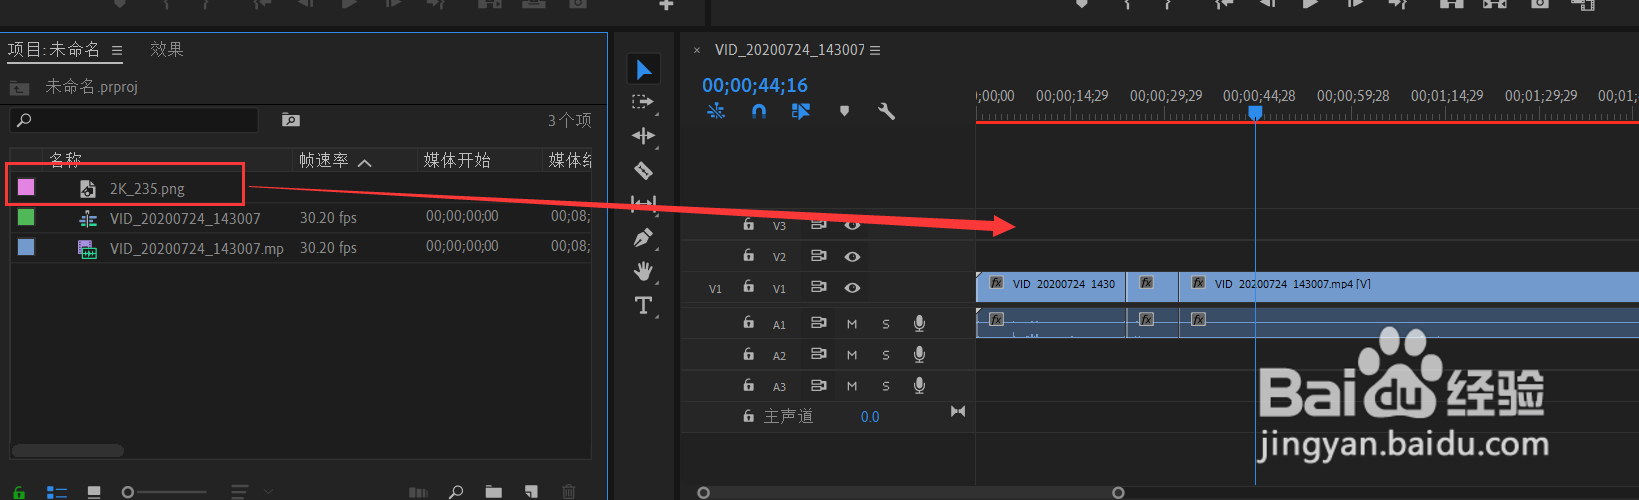
Task: Select the Selection (arrow) tool
Action: pos(643,69)
